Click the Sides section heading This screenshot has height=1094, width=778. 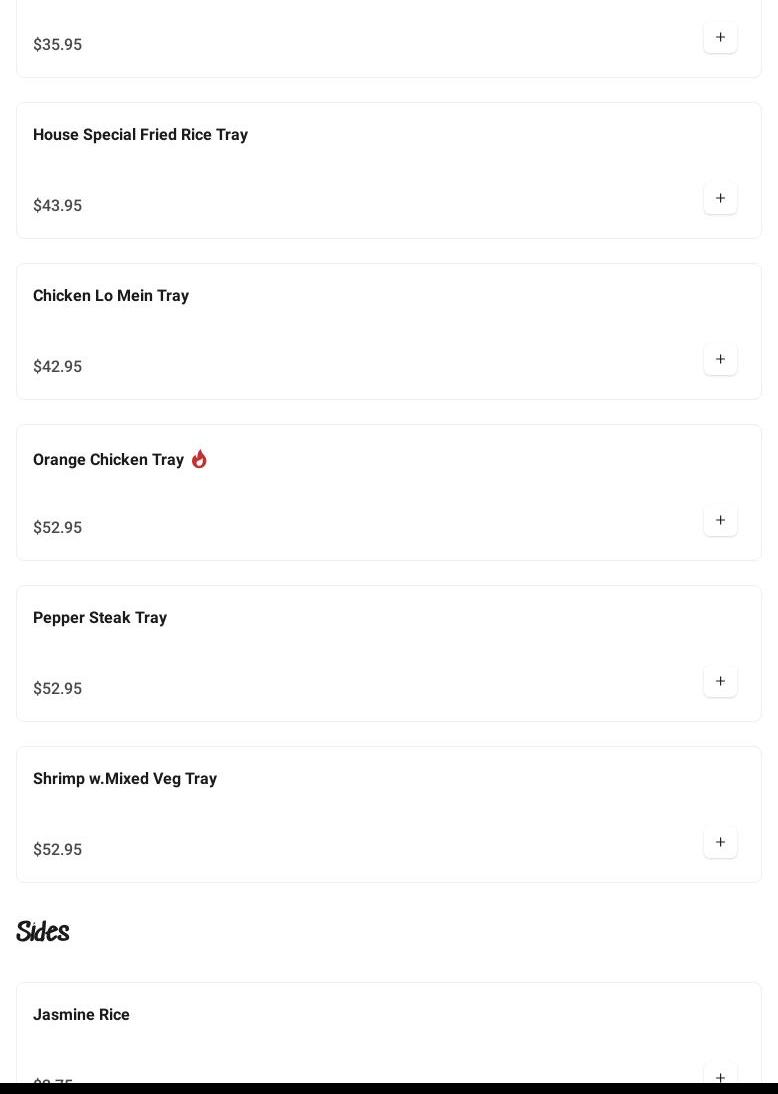click(43, 932)
